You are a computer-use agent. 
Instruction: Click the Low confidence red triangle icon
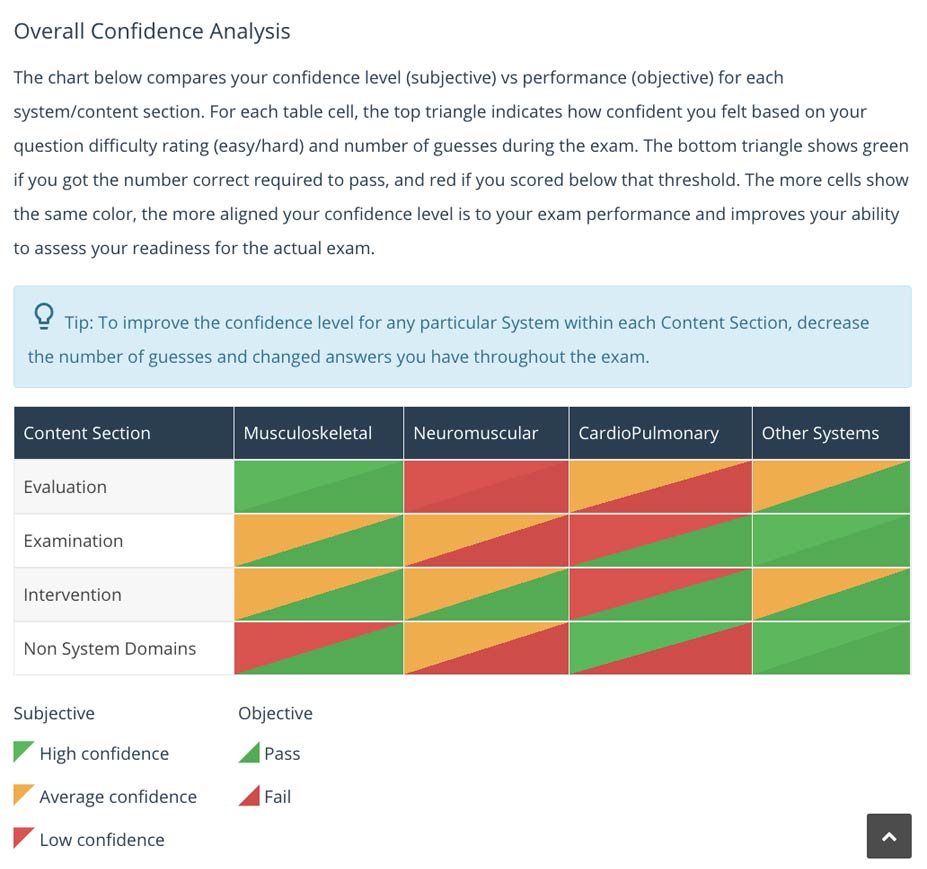[24, 838]
